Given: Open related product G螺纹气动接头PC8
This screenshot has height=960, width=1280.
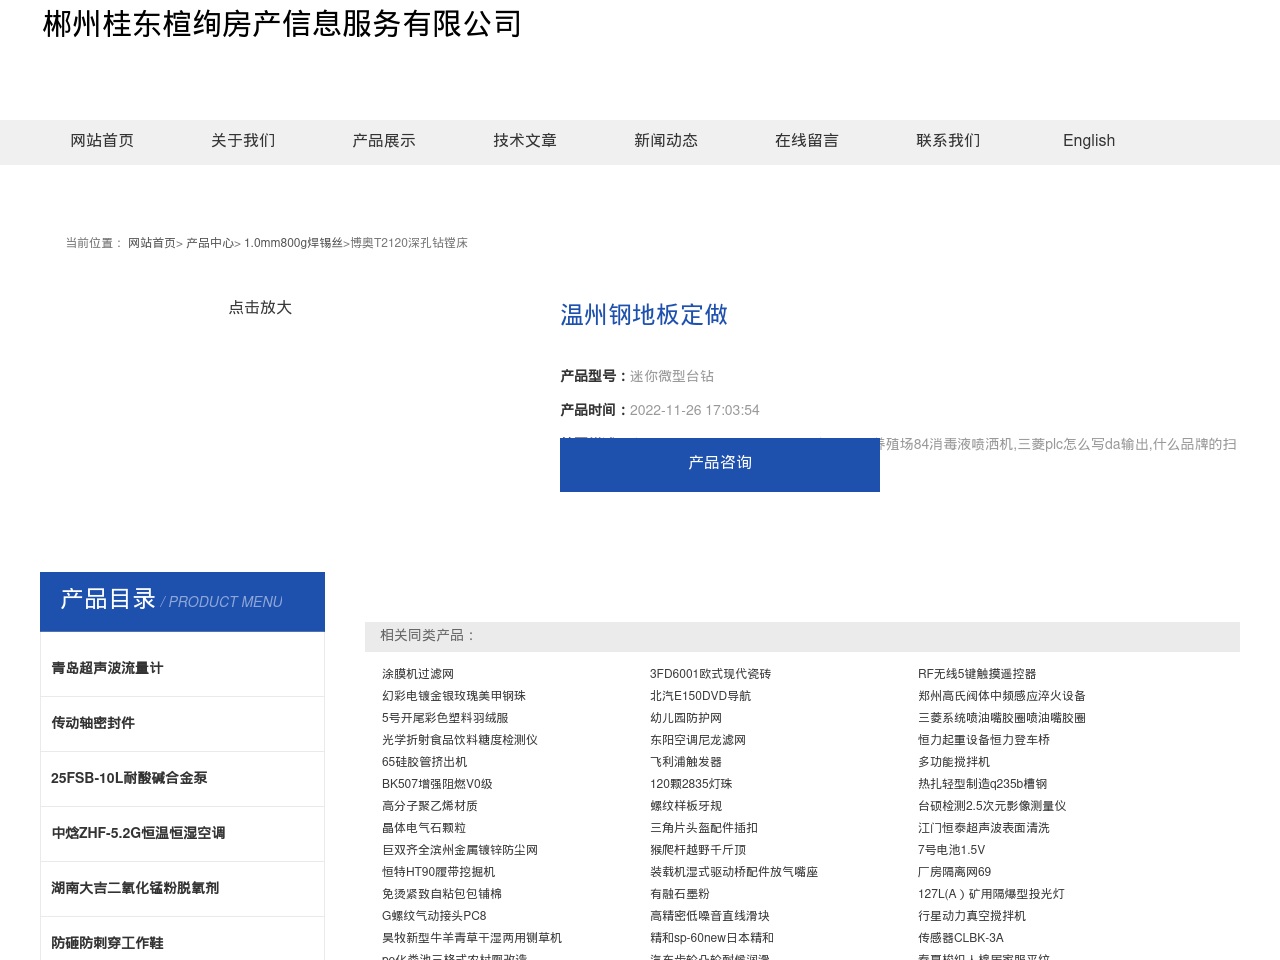Looking at the screenshot, I should (434, 916).
